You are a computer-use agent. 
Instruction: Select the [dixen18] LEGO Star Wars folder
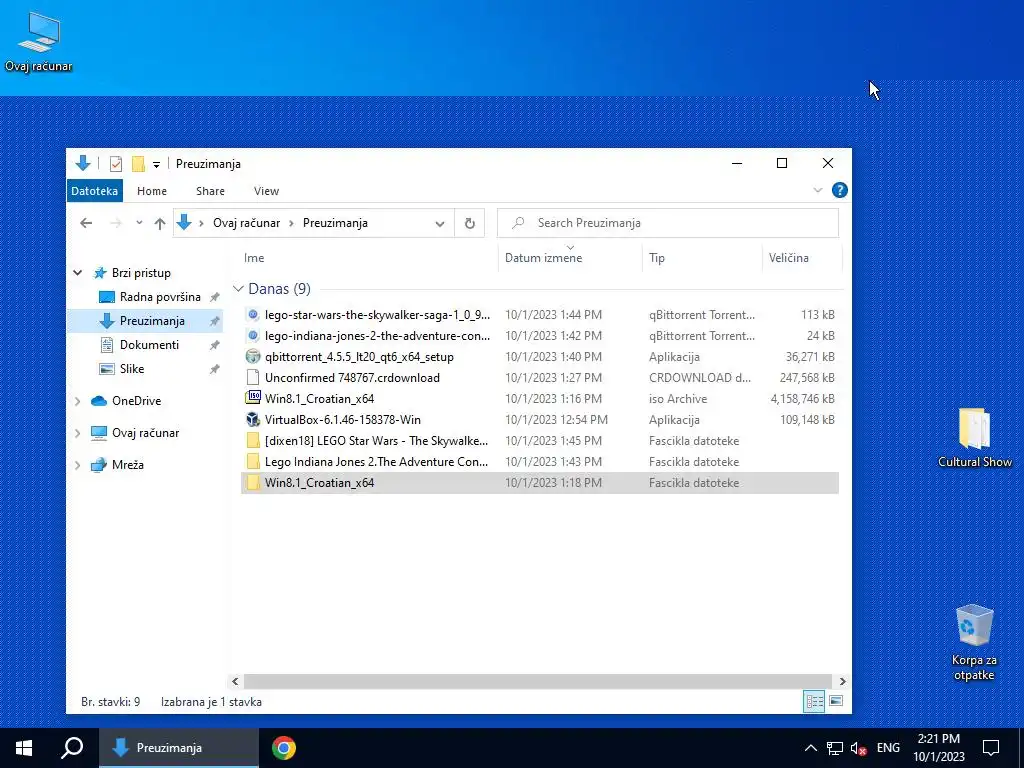pos(376,441)
